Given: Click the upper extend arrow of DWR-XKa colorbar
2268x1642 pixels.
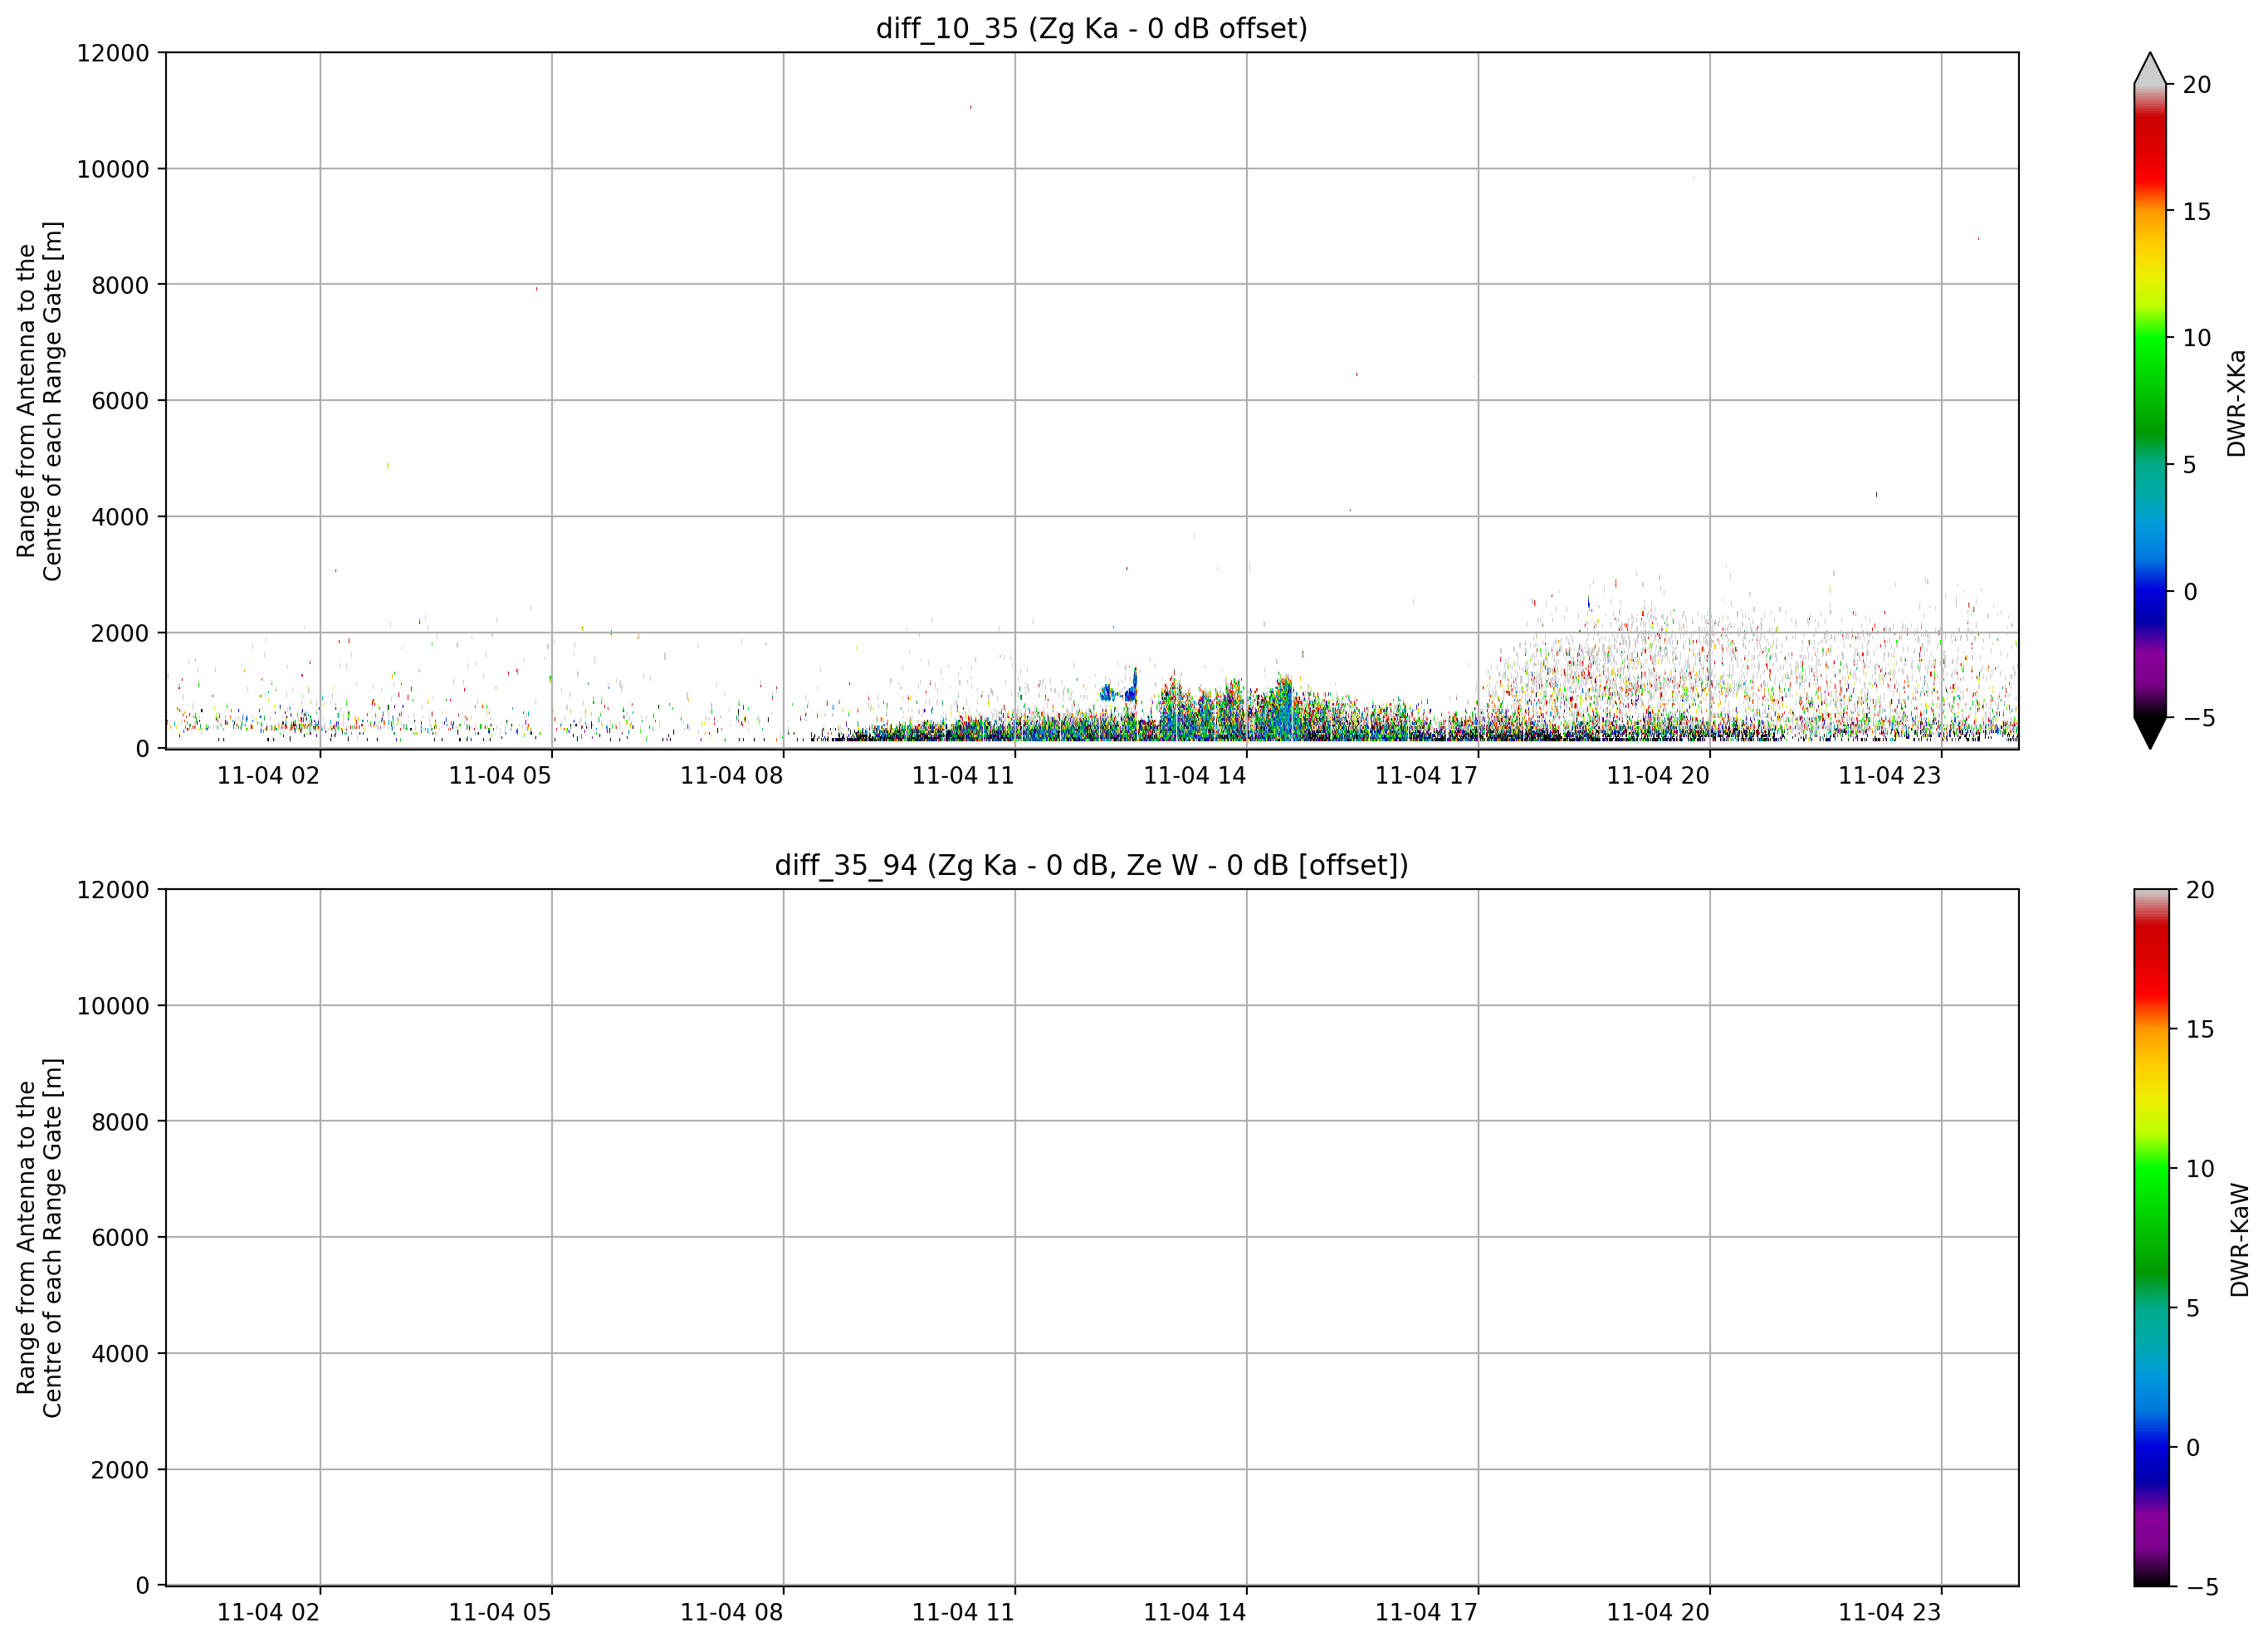Looking at the screenshot, I should click(x=2150, y=69).
